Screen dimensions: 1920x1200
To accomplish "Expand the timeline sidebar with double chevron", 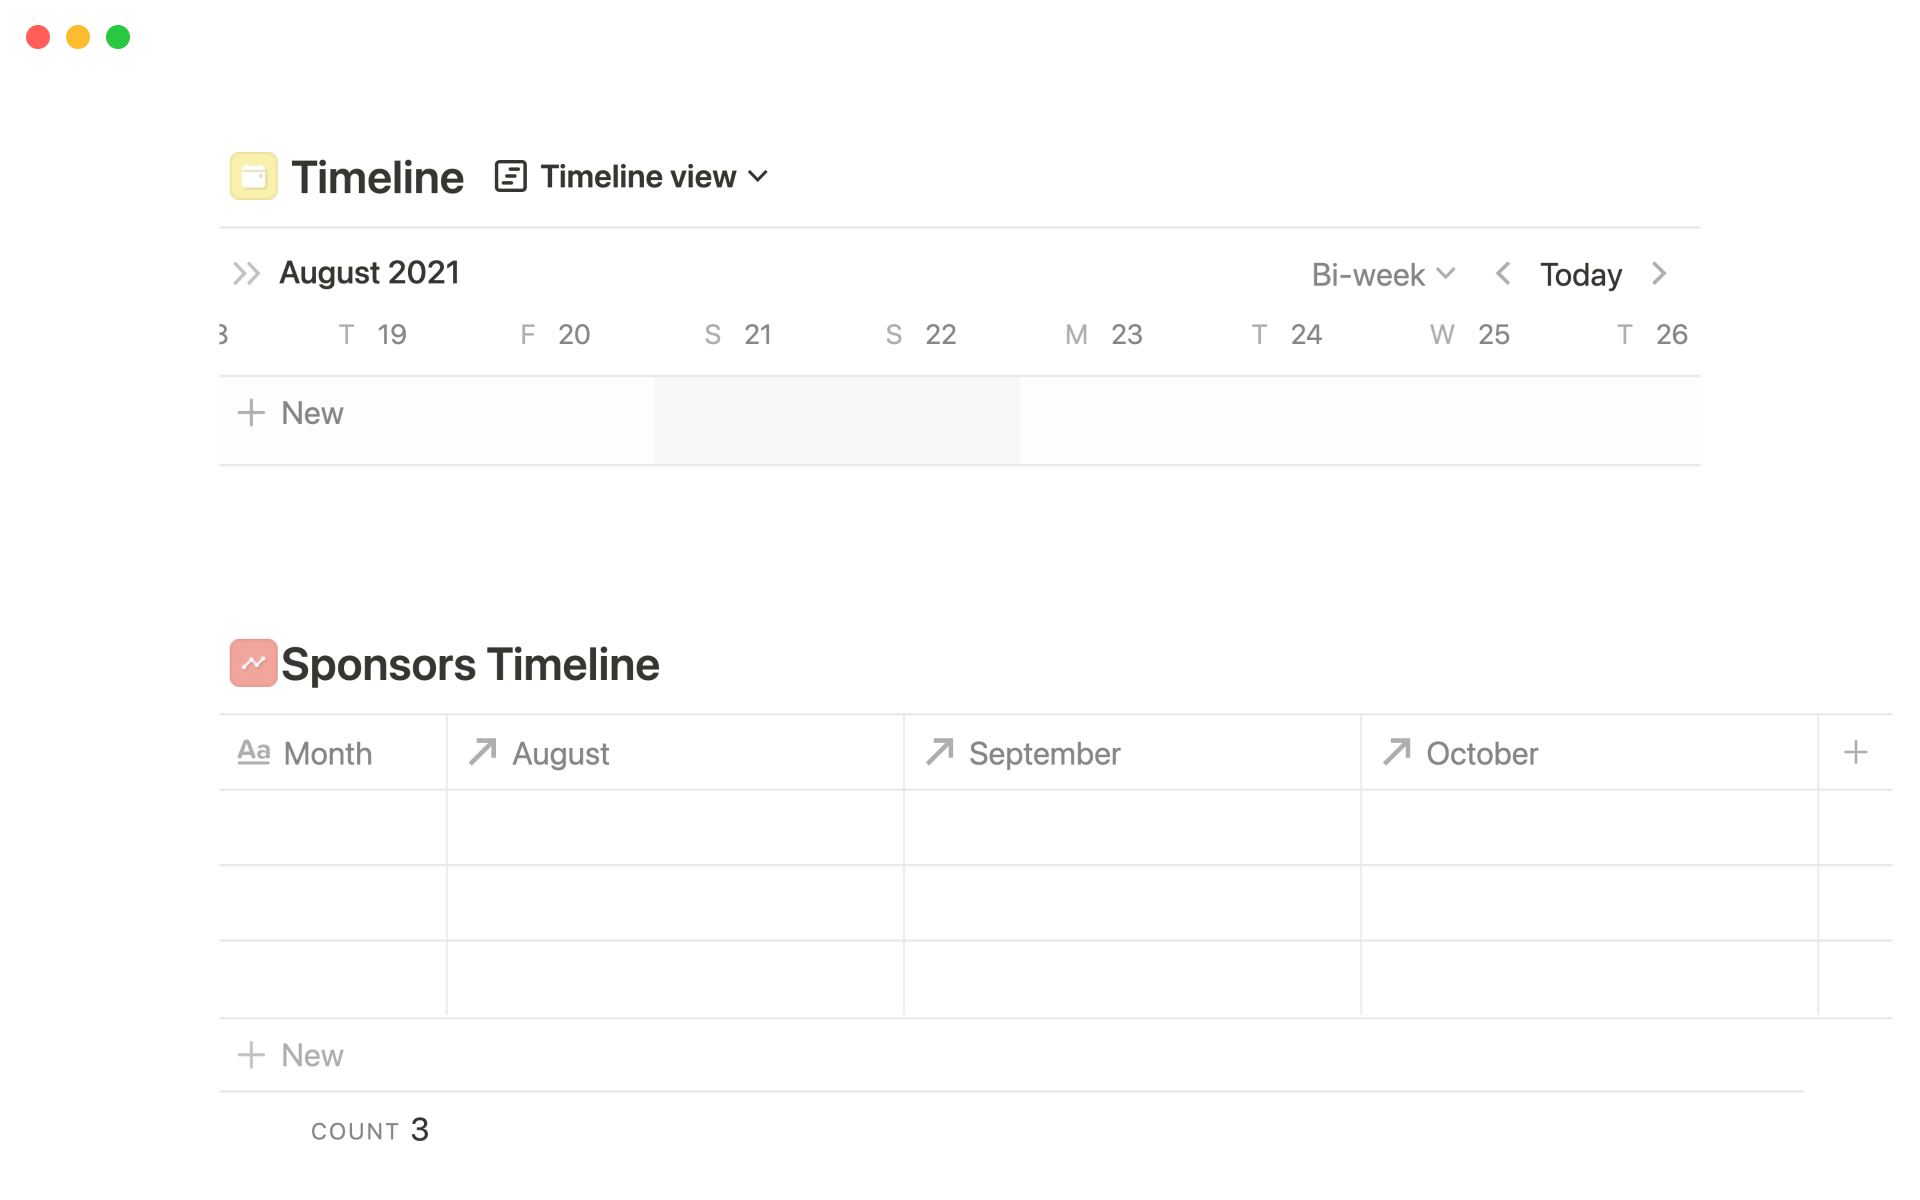I will point(246,273).
